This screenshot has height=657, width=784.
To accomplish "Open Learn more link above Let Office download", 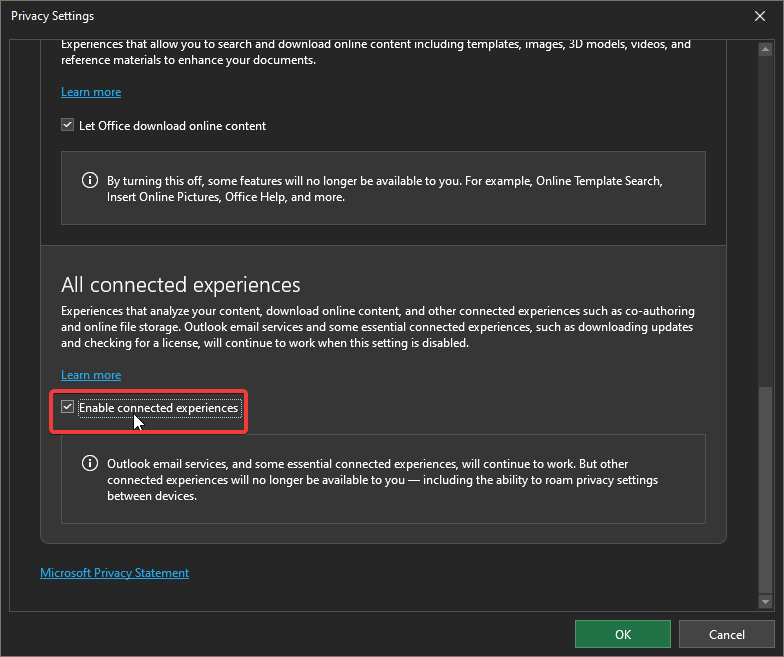I will pos(91,92).
